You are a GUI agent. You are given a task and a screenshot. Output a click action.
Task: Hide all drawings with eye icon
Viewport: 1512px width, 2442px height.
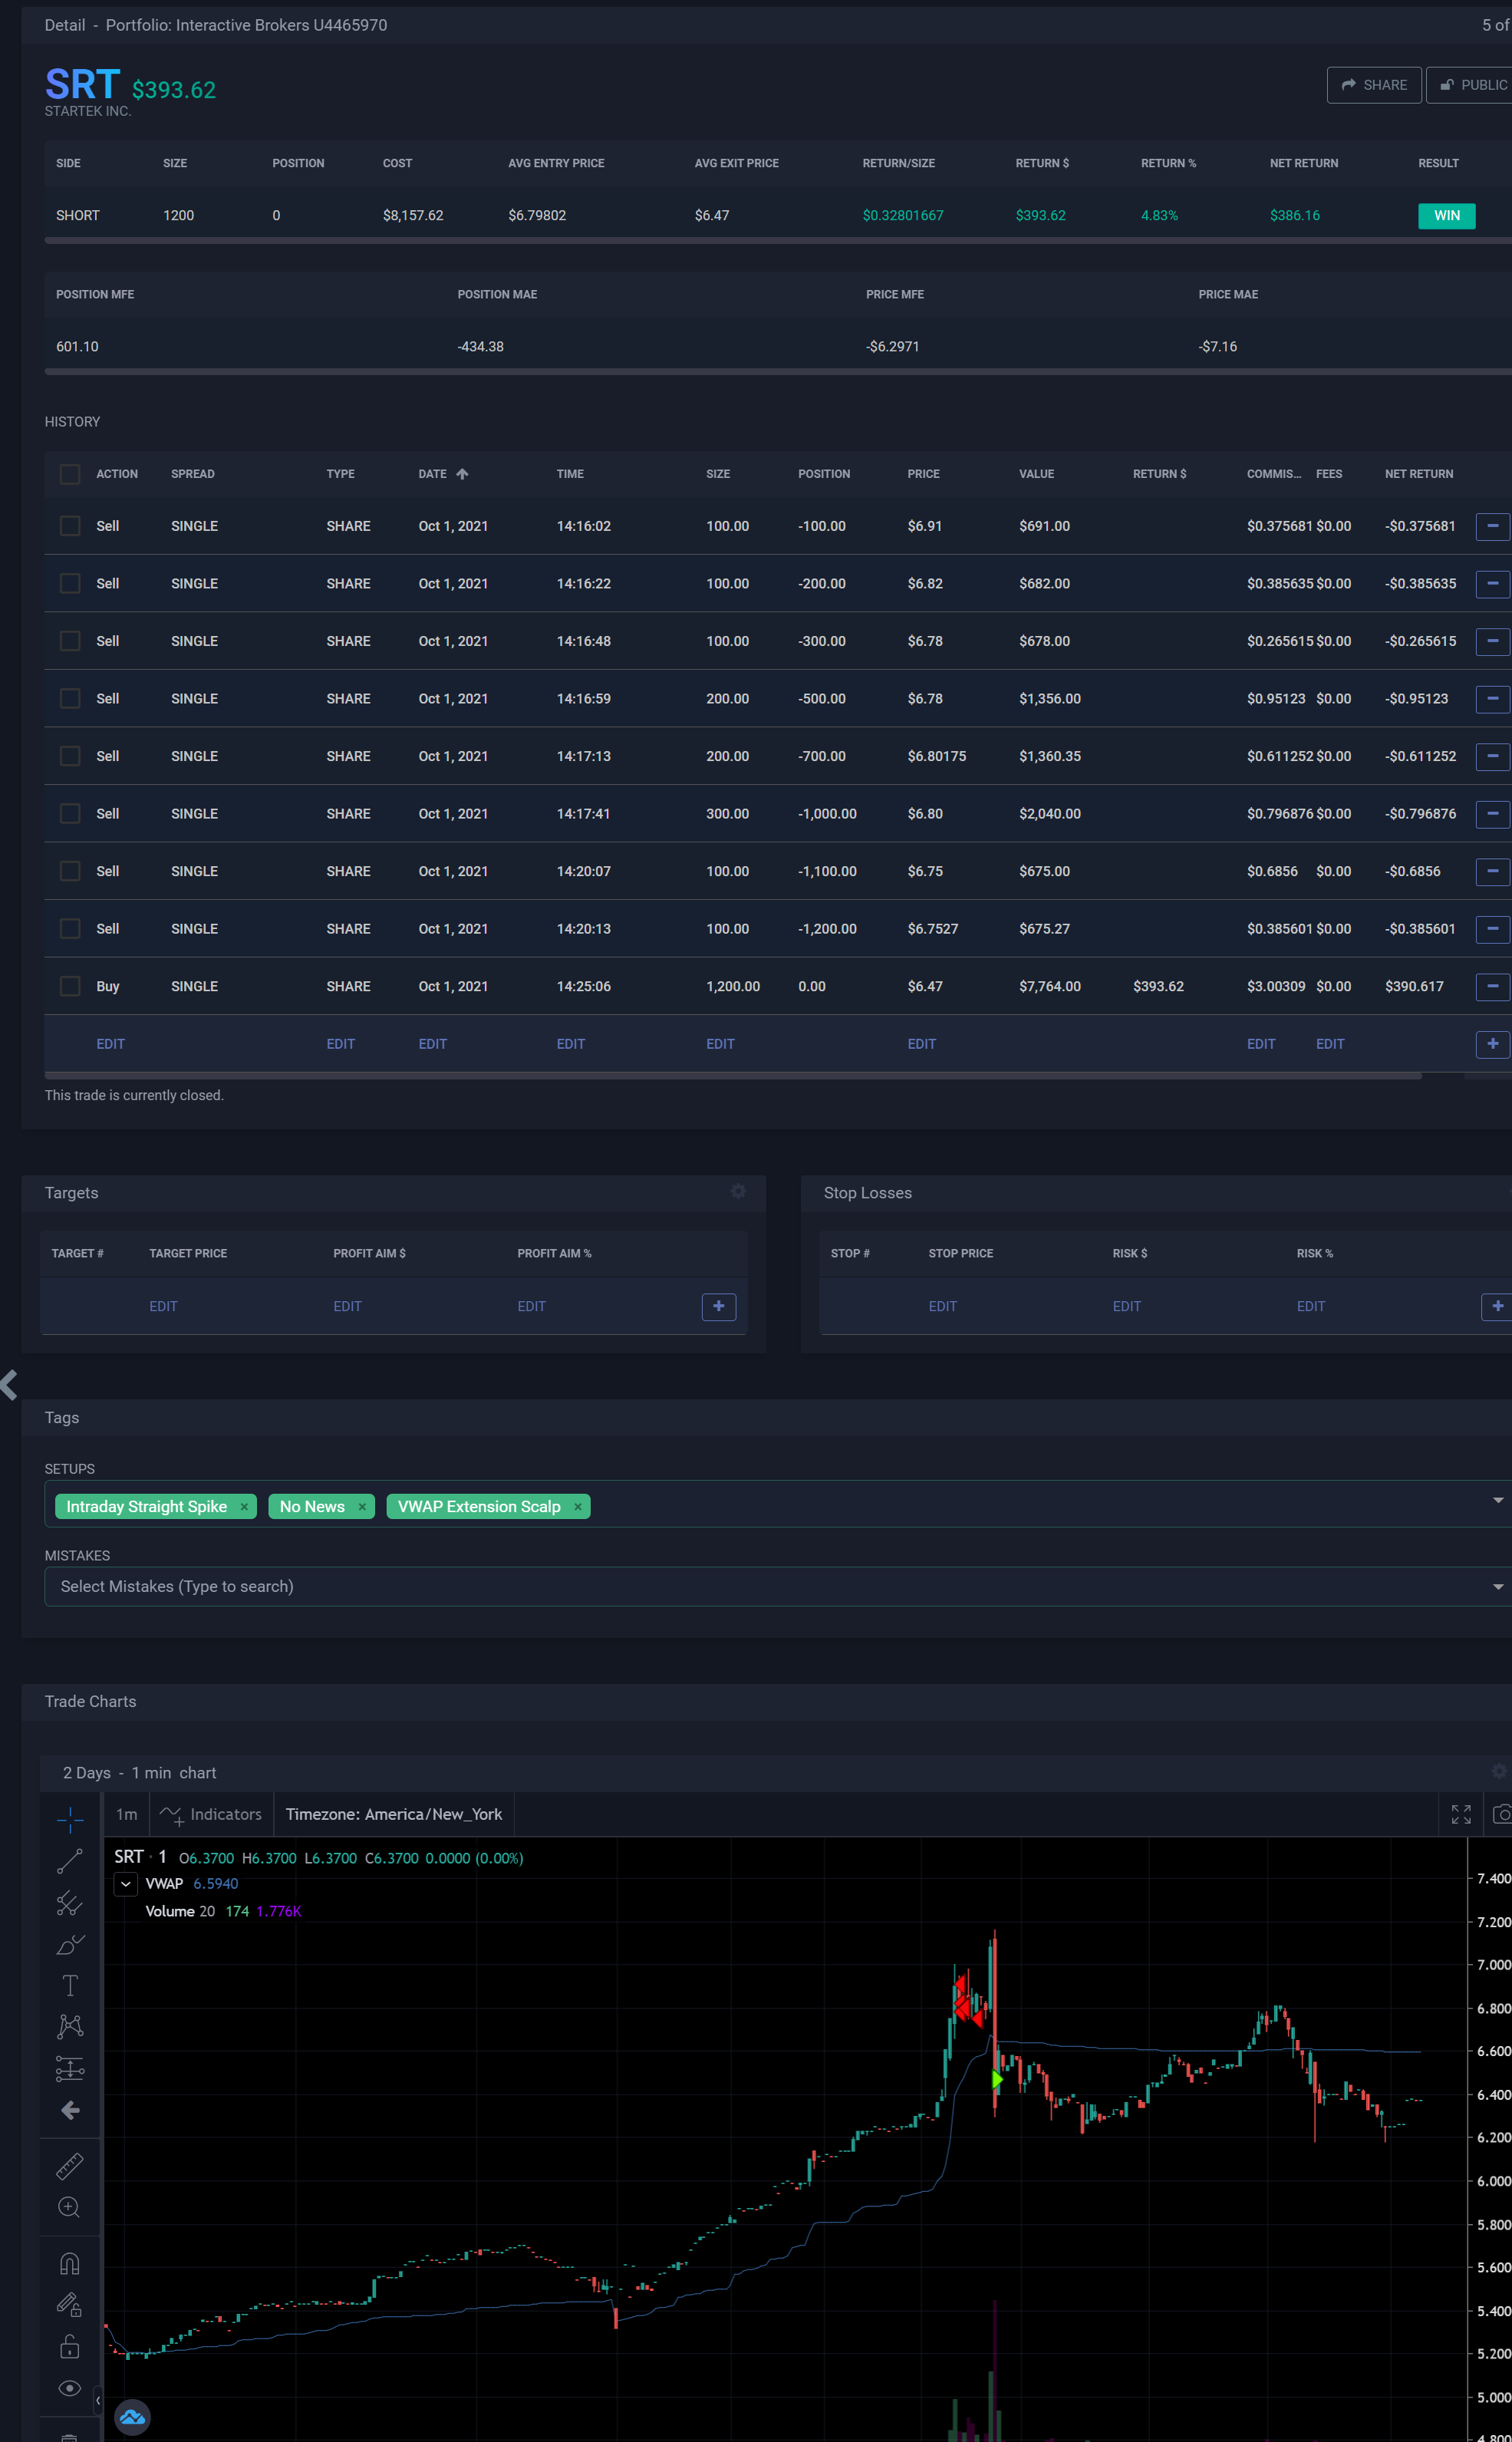tap(69, 2388)
